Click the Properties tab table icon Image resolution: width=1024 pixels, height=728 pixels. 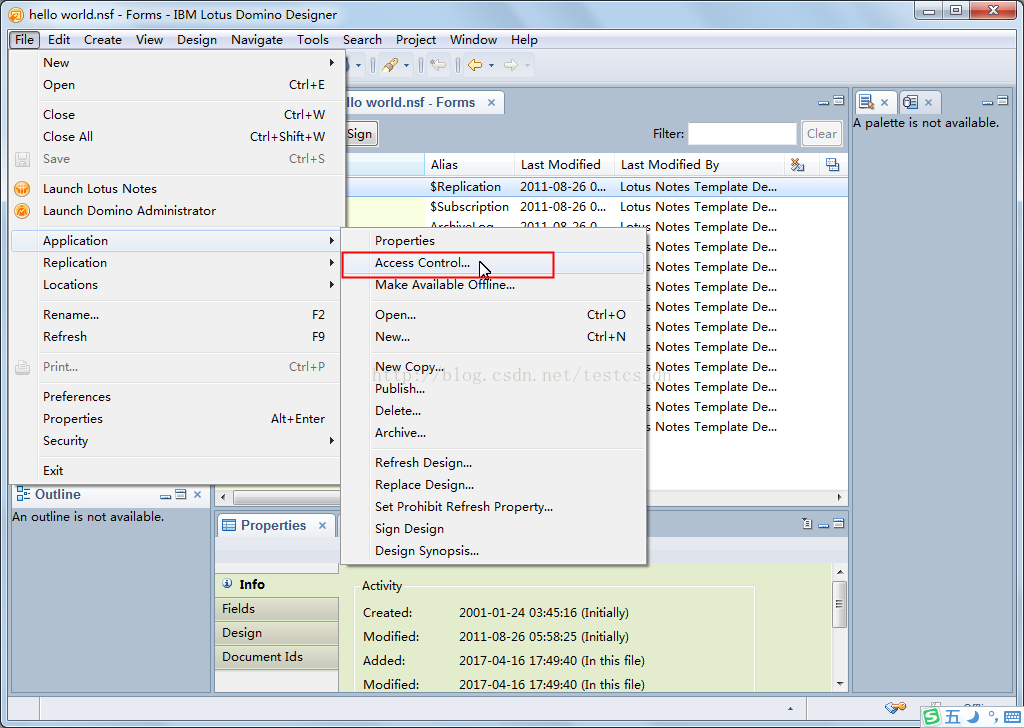pyautogui.click(x=229, y=526)
